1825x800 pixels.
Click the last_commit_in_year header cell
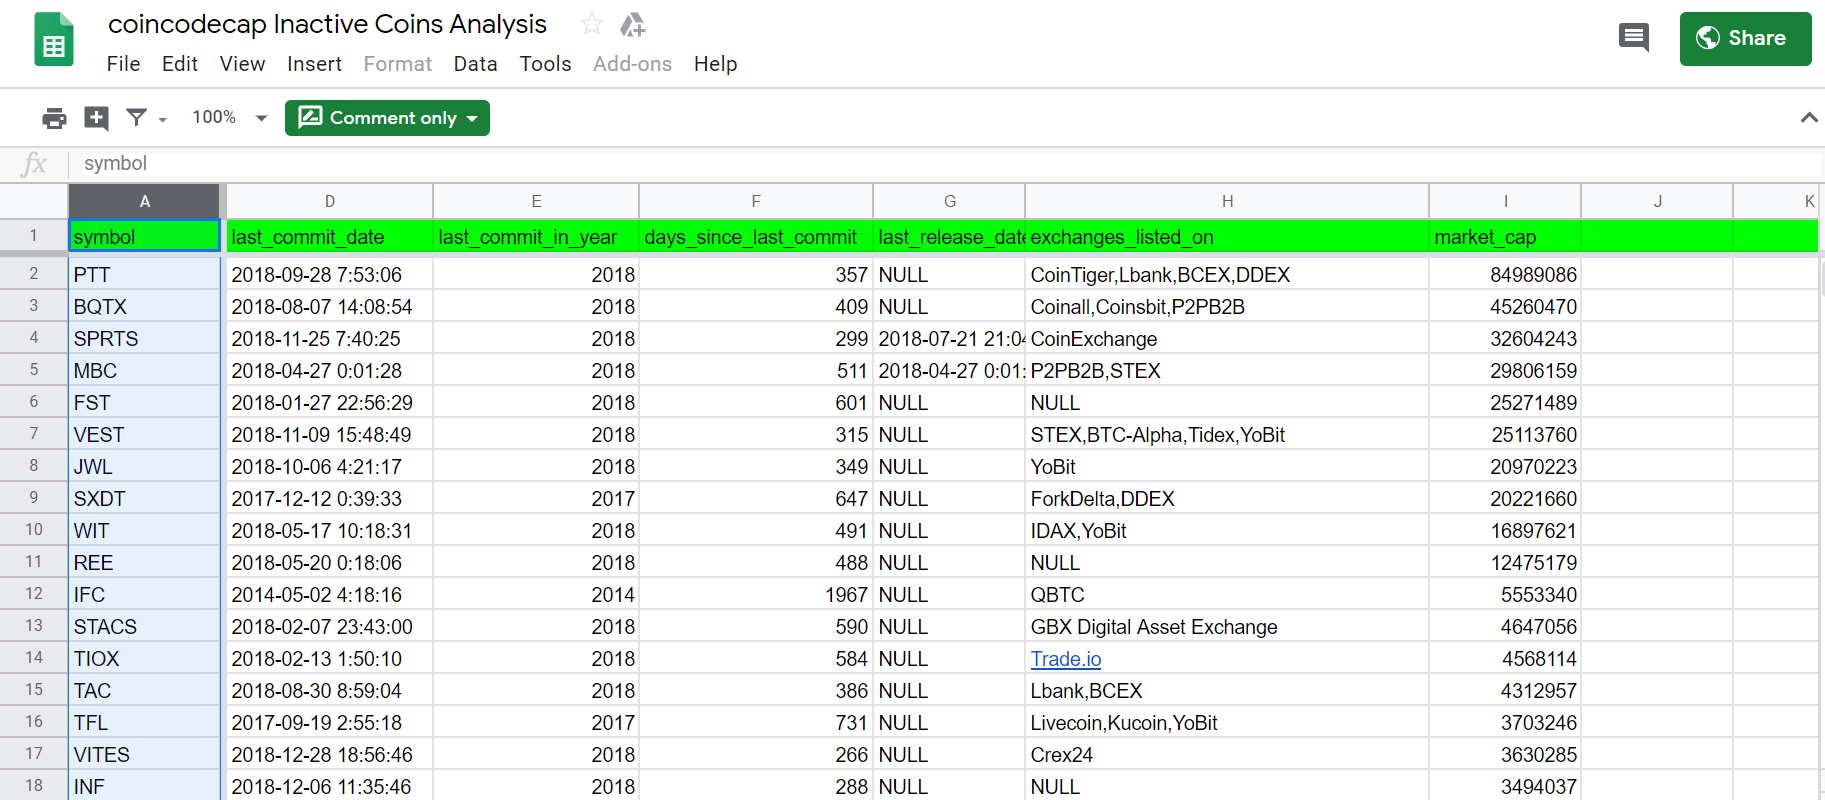pos(536,236)
